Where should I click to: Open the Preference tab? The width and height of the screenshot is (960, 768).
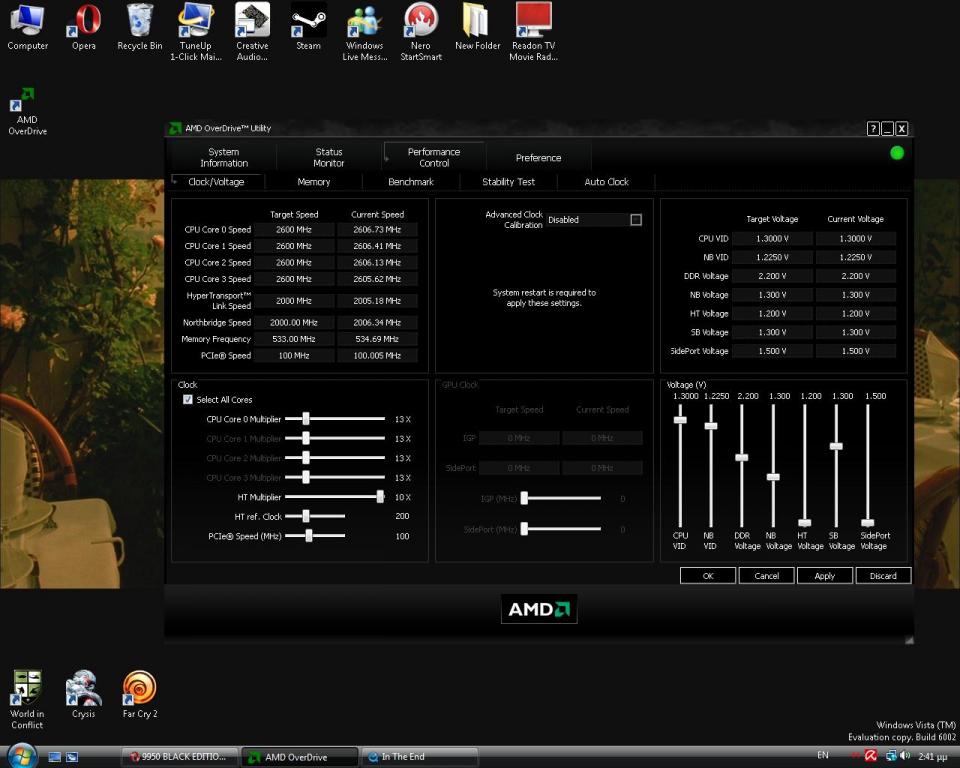click(538, 157)
